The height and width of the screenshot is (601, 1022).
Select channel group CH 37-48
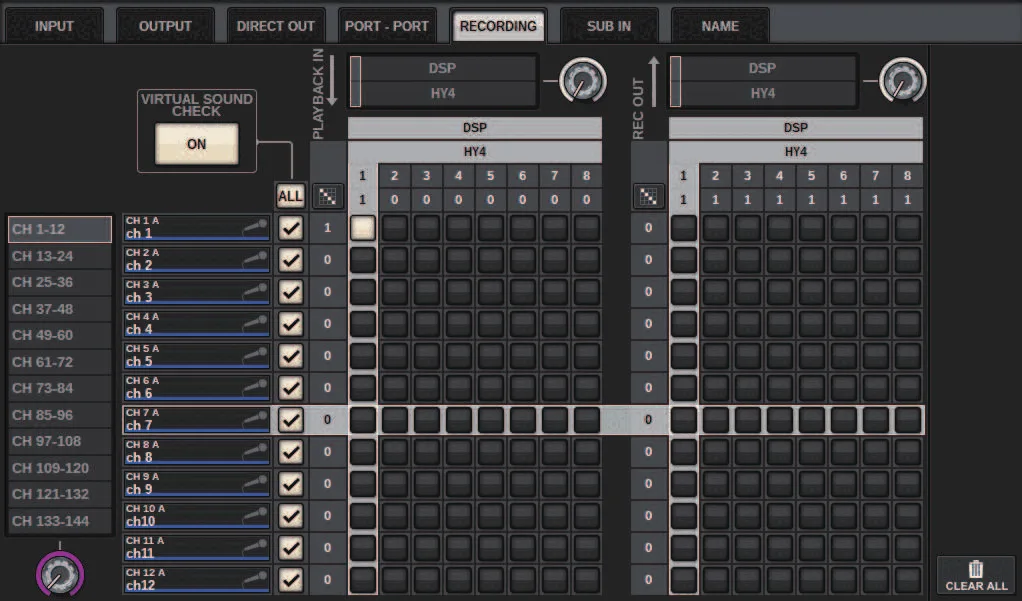[x=59, y=309]
